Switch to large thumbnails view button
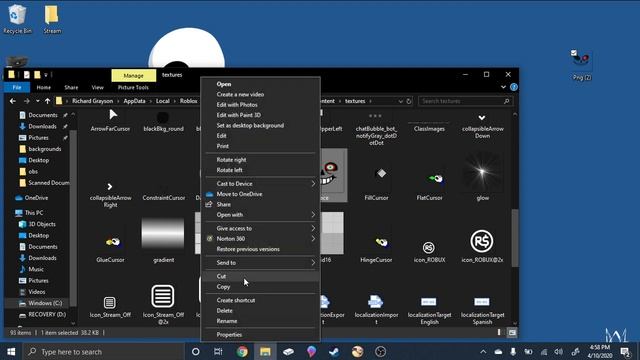Image resolution: width=640 pixels, height=360 pixels. click(512, 333)
